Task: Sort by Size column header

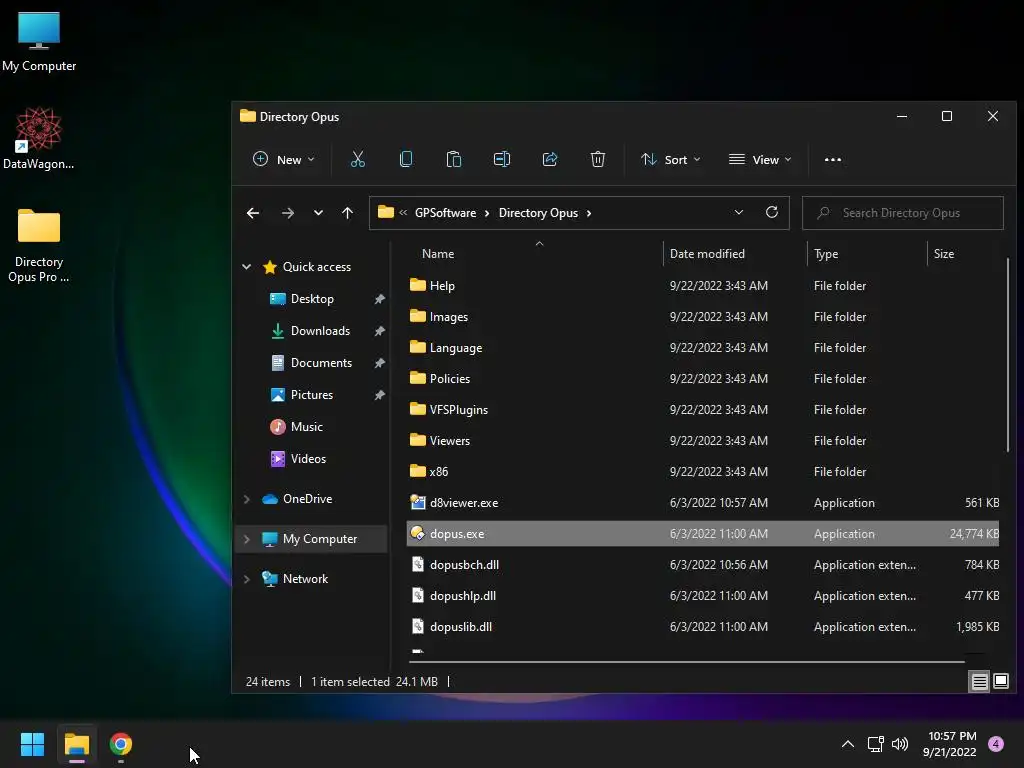Action: click(964, 253)
